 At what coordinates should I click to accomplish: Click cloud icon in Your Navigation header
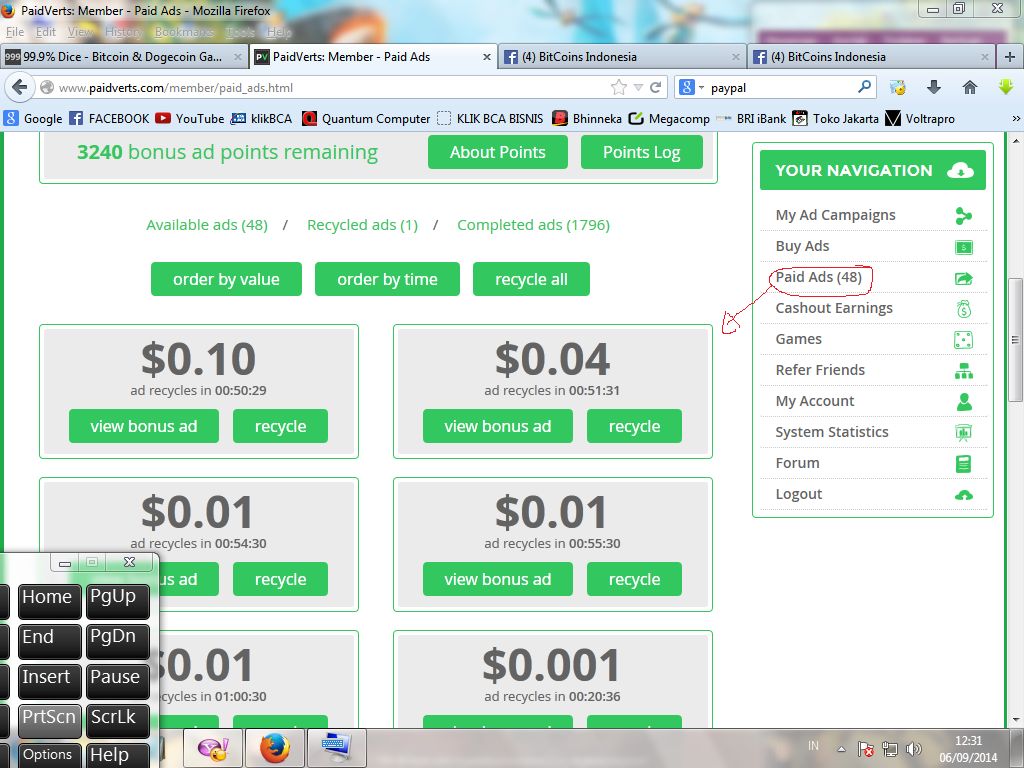(x=960, y=170)
